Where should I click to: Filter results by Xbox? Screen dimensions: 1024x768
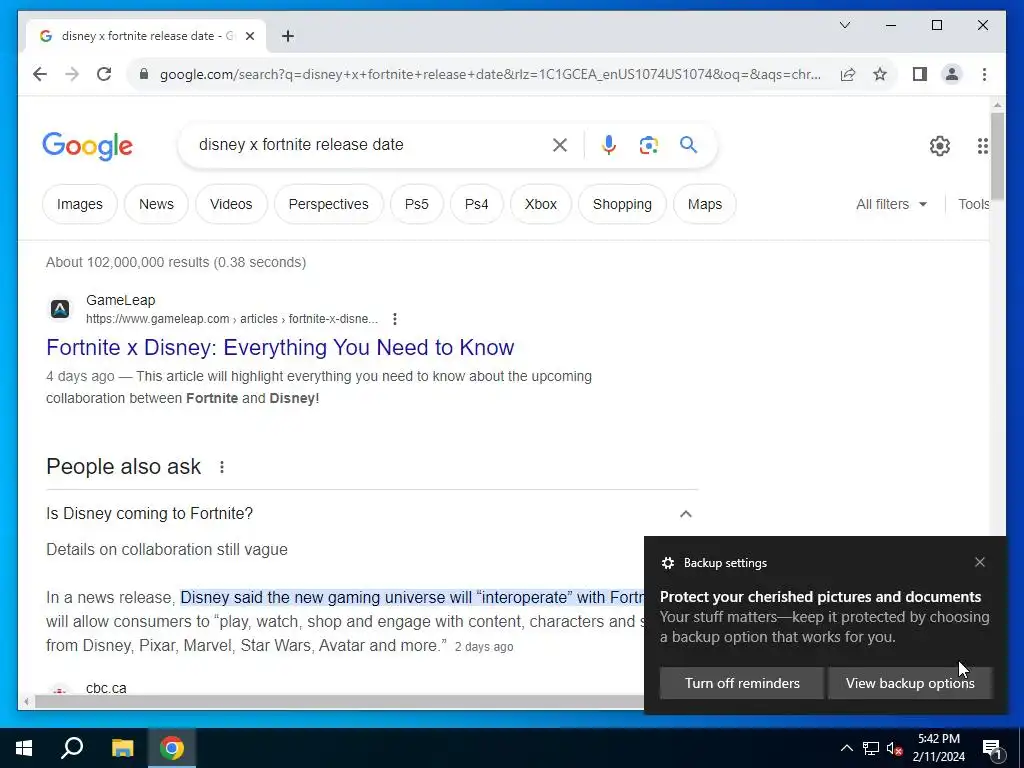coord(541,204)
